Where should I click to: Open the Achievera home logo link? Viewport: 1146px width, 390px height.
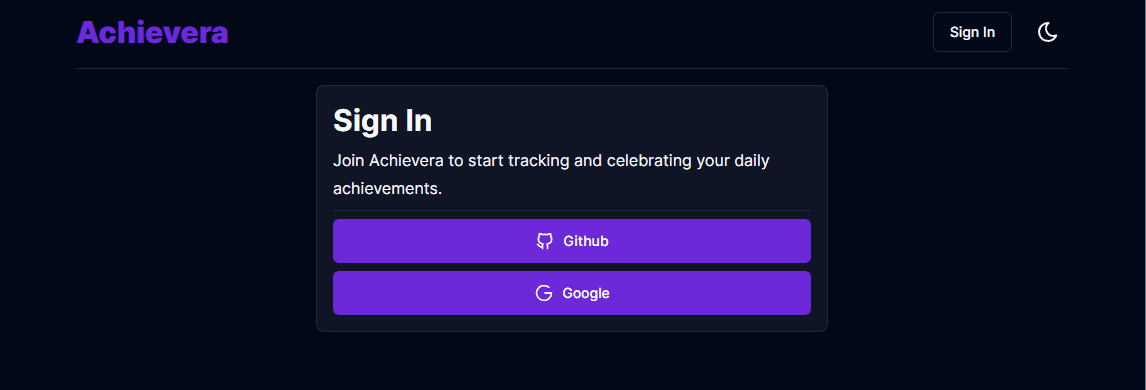153,33
